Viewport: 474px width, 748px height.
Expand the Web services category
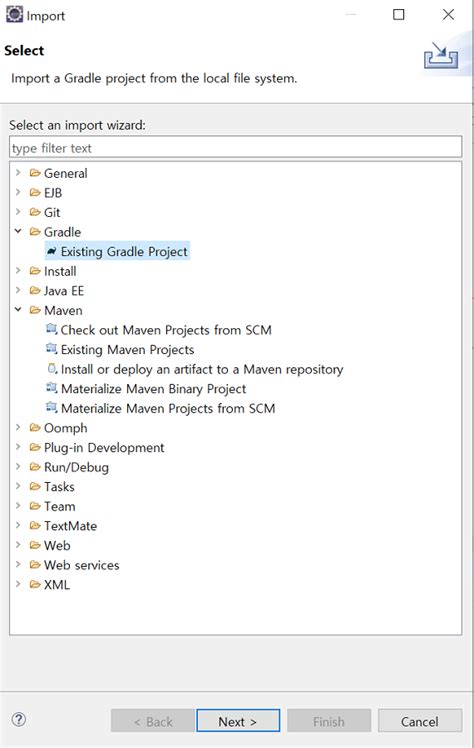pos(18,564)
